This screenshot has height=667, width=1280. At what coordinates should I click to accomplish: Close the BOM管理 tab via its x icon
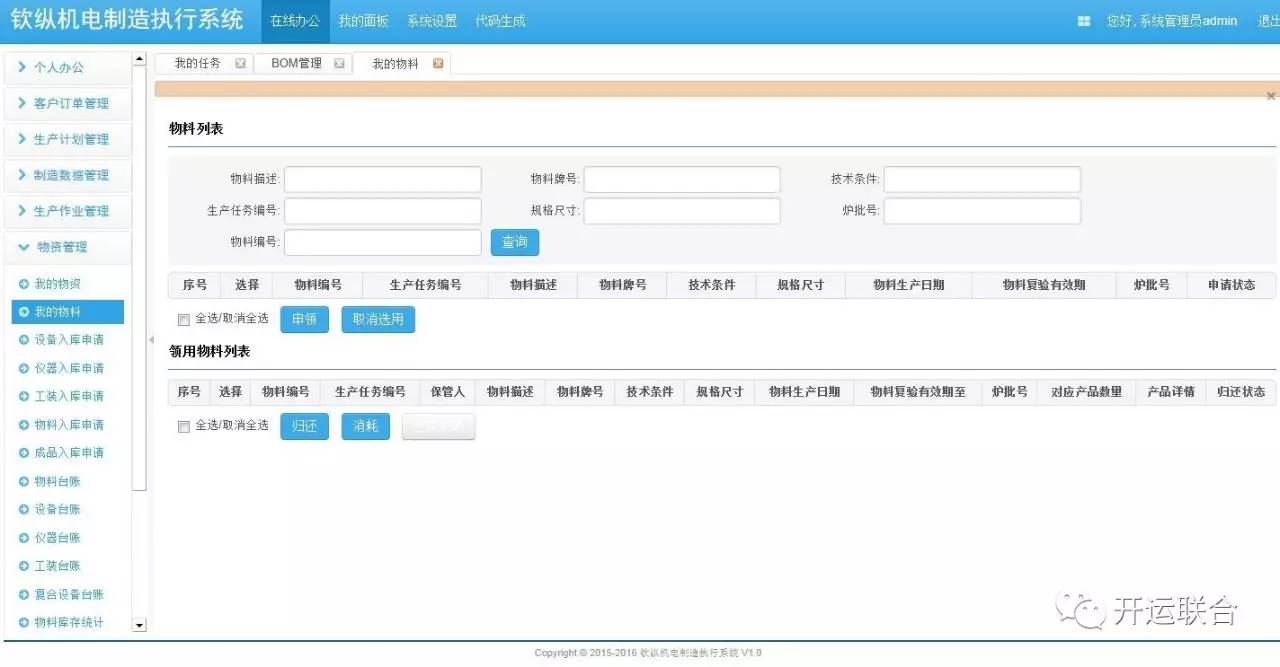click(339, 63)
